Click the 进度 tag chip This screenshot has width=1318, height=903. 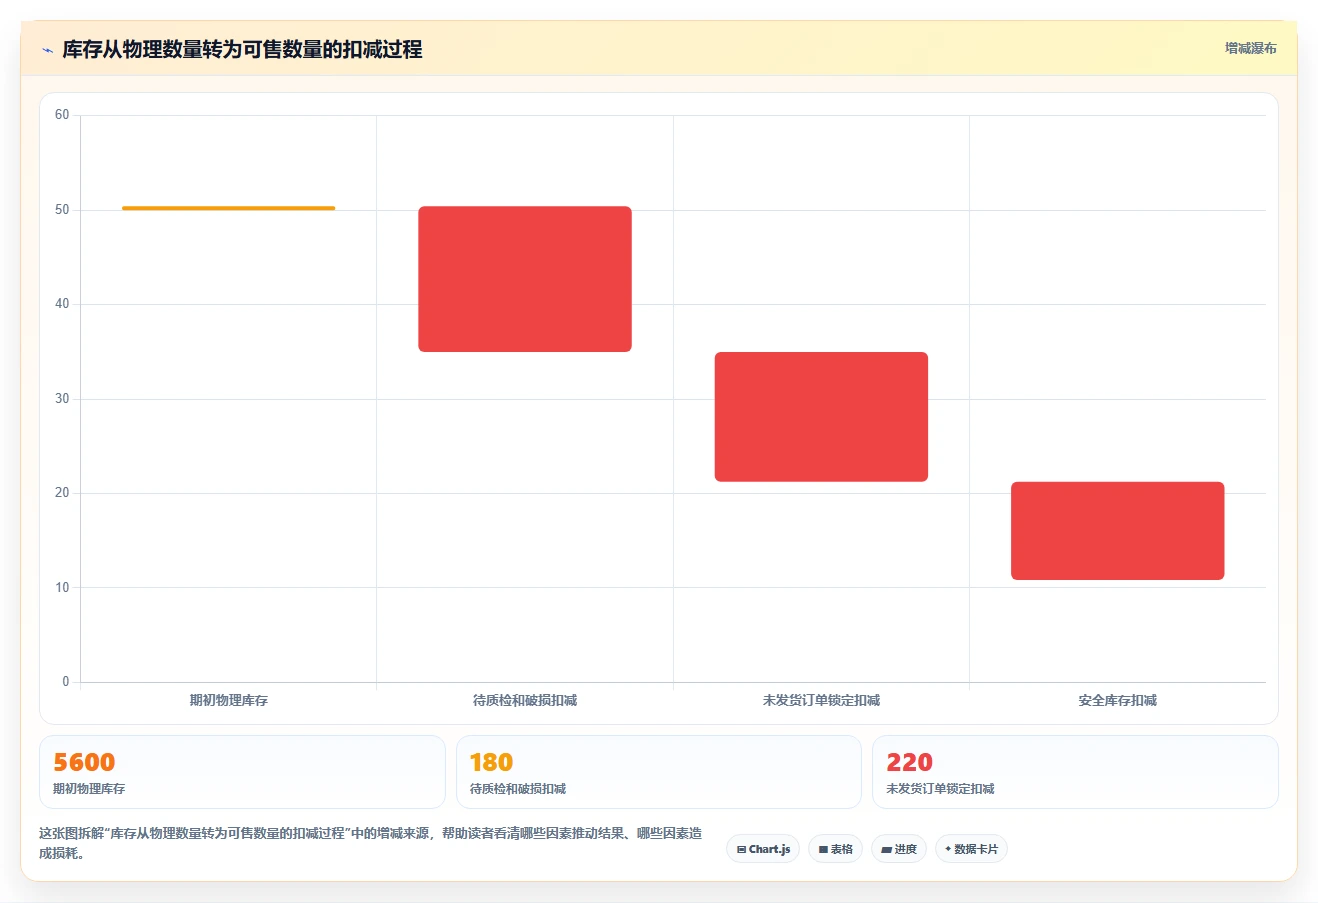coord(899,849)
